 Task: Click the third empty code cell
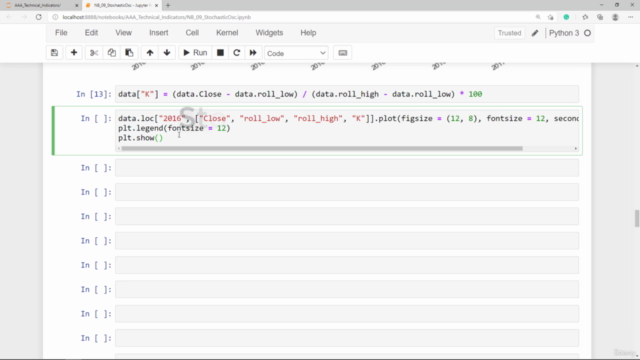(x=347, y=216)
